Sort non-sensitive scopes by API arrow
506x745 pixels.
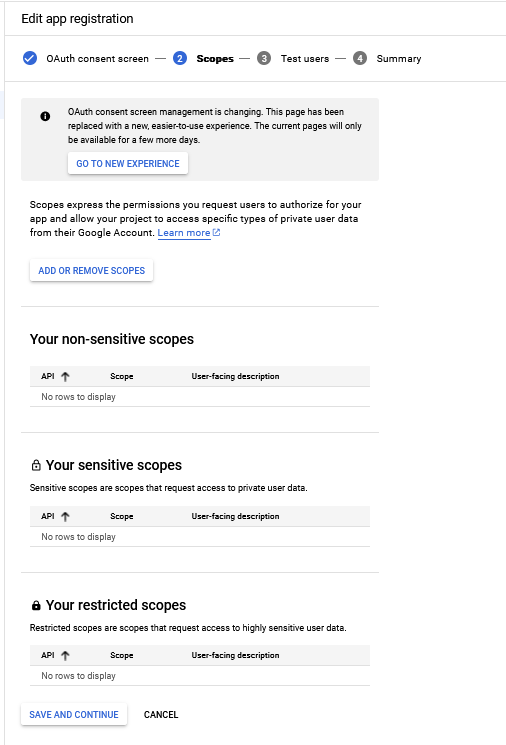coord(66,376)
